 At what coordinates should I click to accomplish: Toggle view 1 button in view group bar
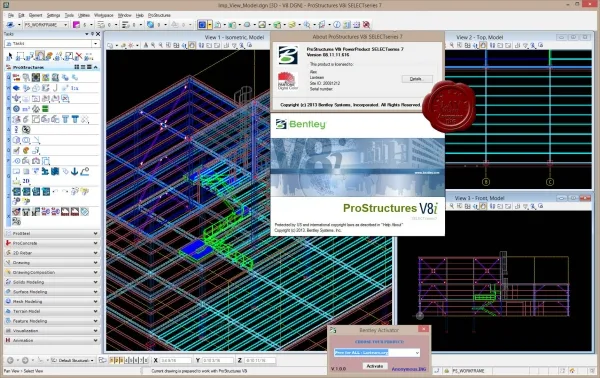[x=112, y=360]
